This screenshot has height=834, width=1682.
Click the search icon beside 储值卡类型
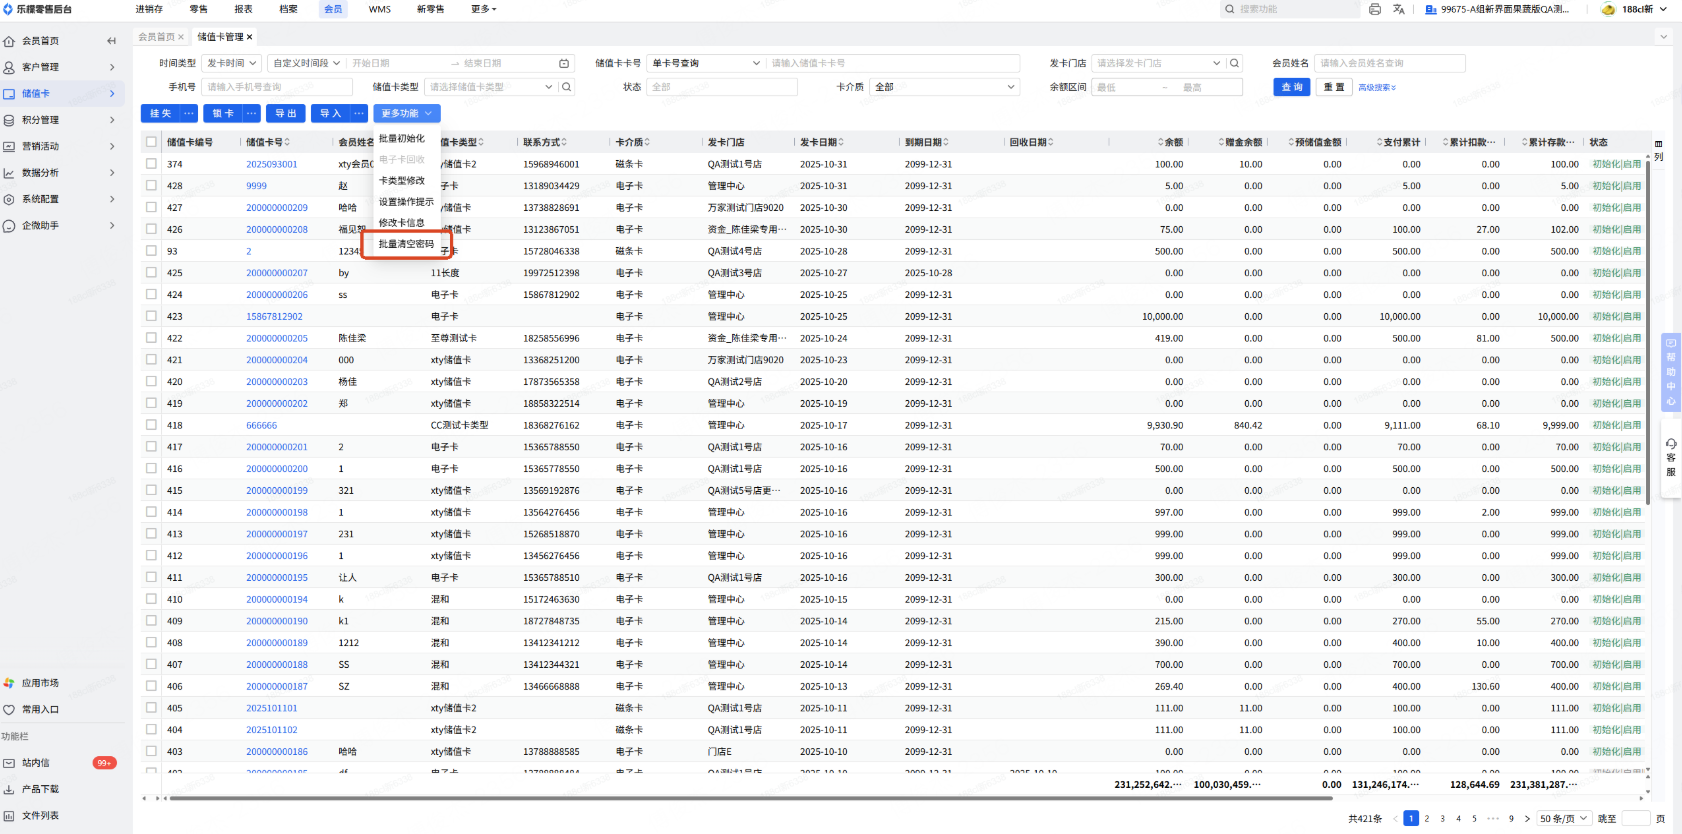tap(567, 87)
